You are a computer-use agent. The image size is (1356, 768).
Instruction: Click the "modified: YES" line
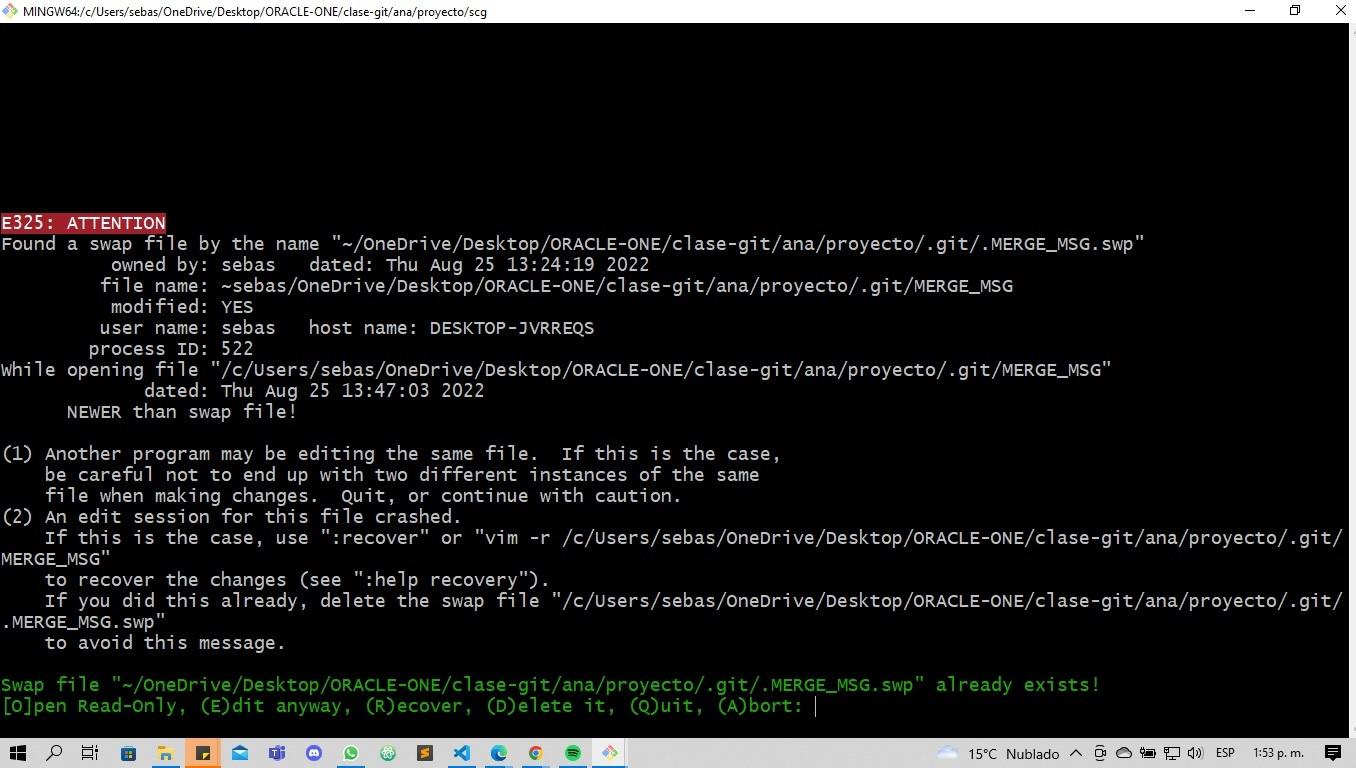click(x=182, y=307)
